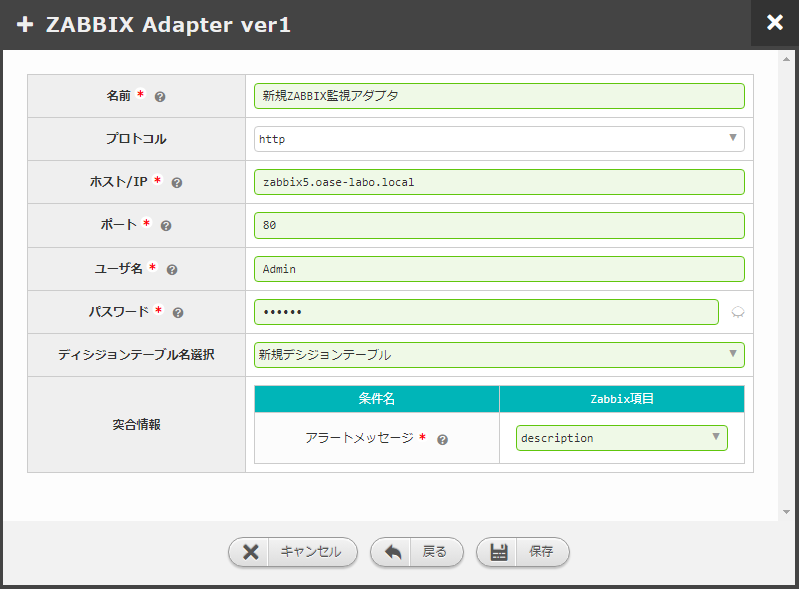The height and width of the screenshot is (589, 799).
Task: Click the アラートメッセージ condition text
Action: coord(360,438)
